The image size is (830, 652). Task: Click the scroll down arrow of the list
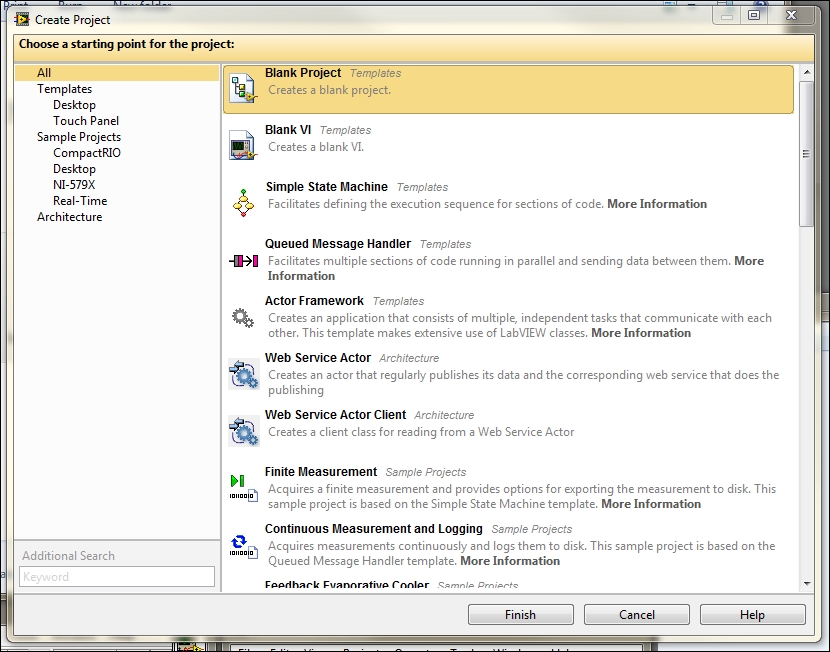(x=807, y=584)
